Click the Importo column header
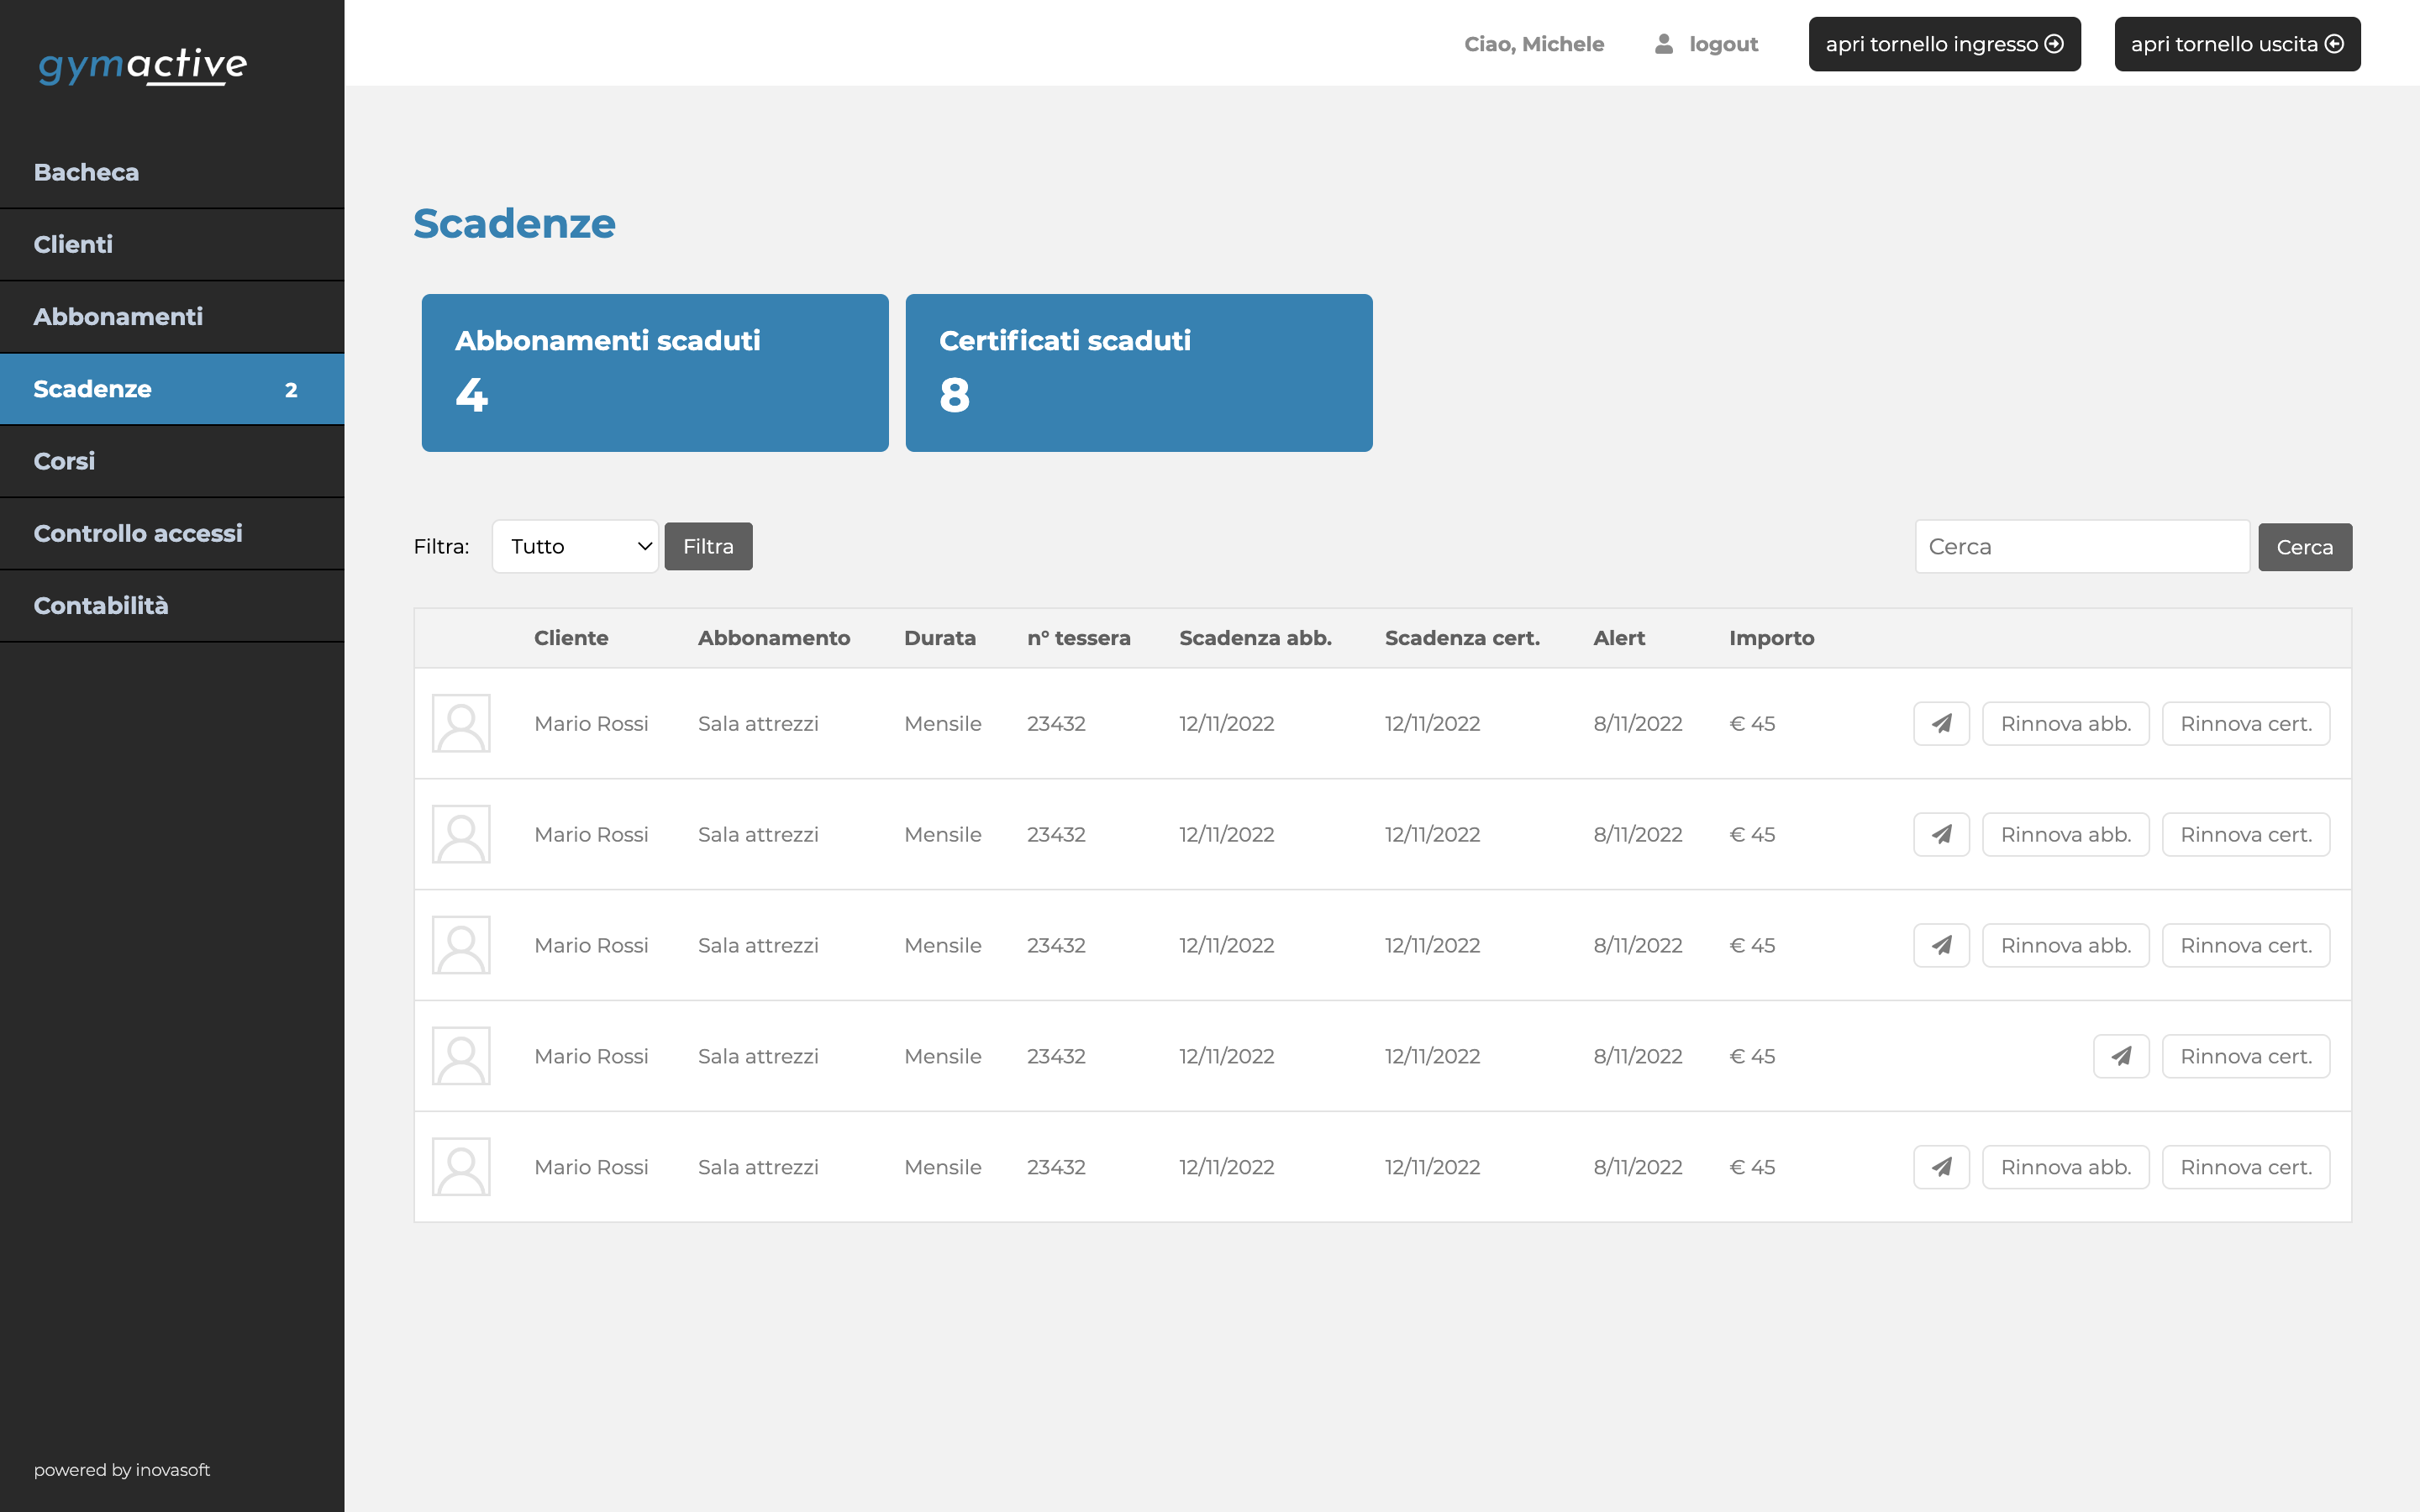Screen dimensions: 2420x1512 (x=1772, y=638)
